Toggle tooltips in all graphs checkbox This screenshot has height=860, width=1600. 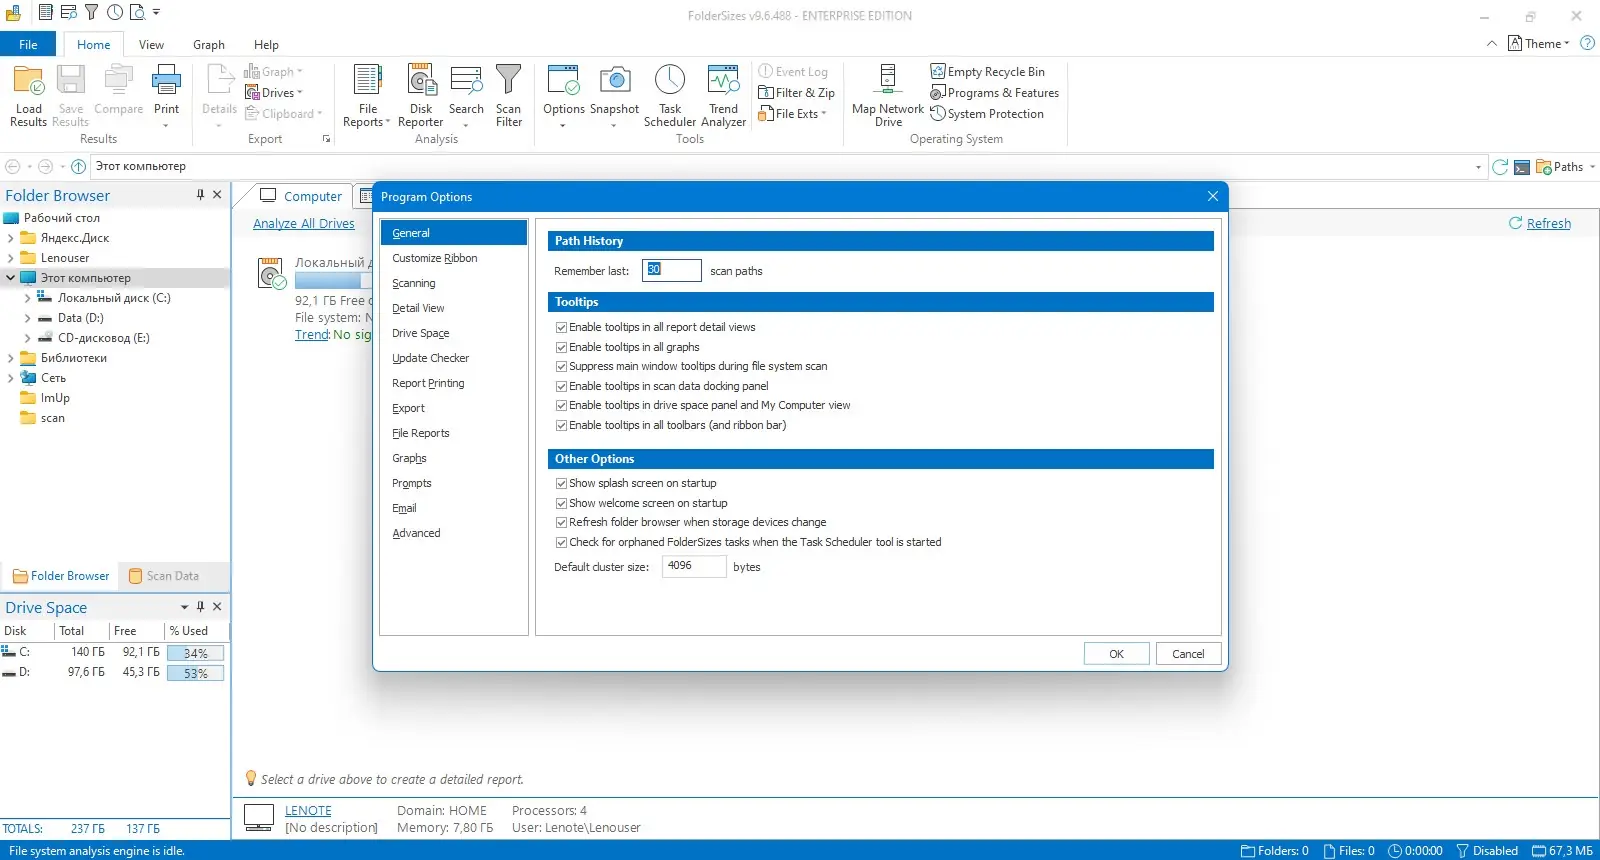coord(561,348)
